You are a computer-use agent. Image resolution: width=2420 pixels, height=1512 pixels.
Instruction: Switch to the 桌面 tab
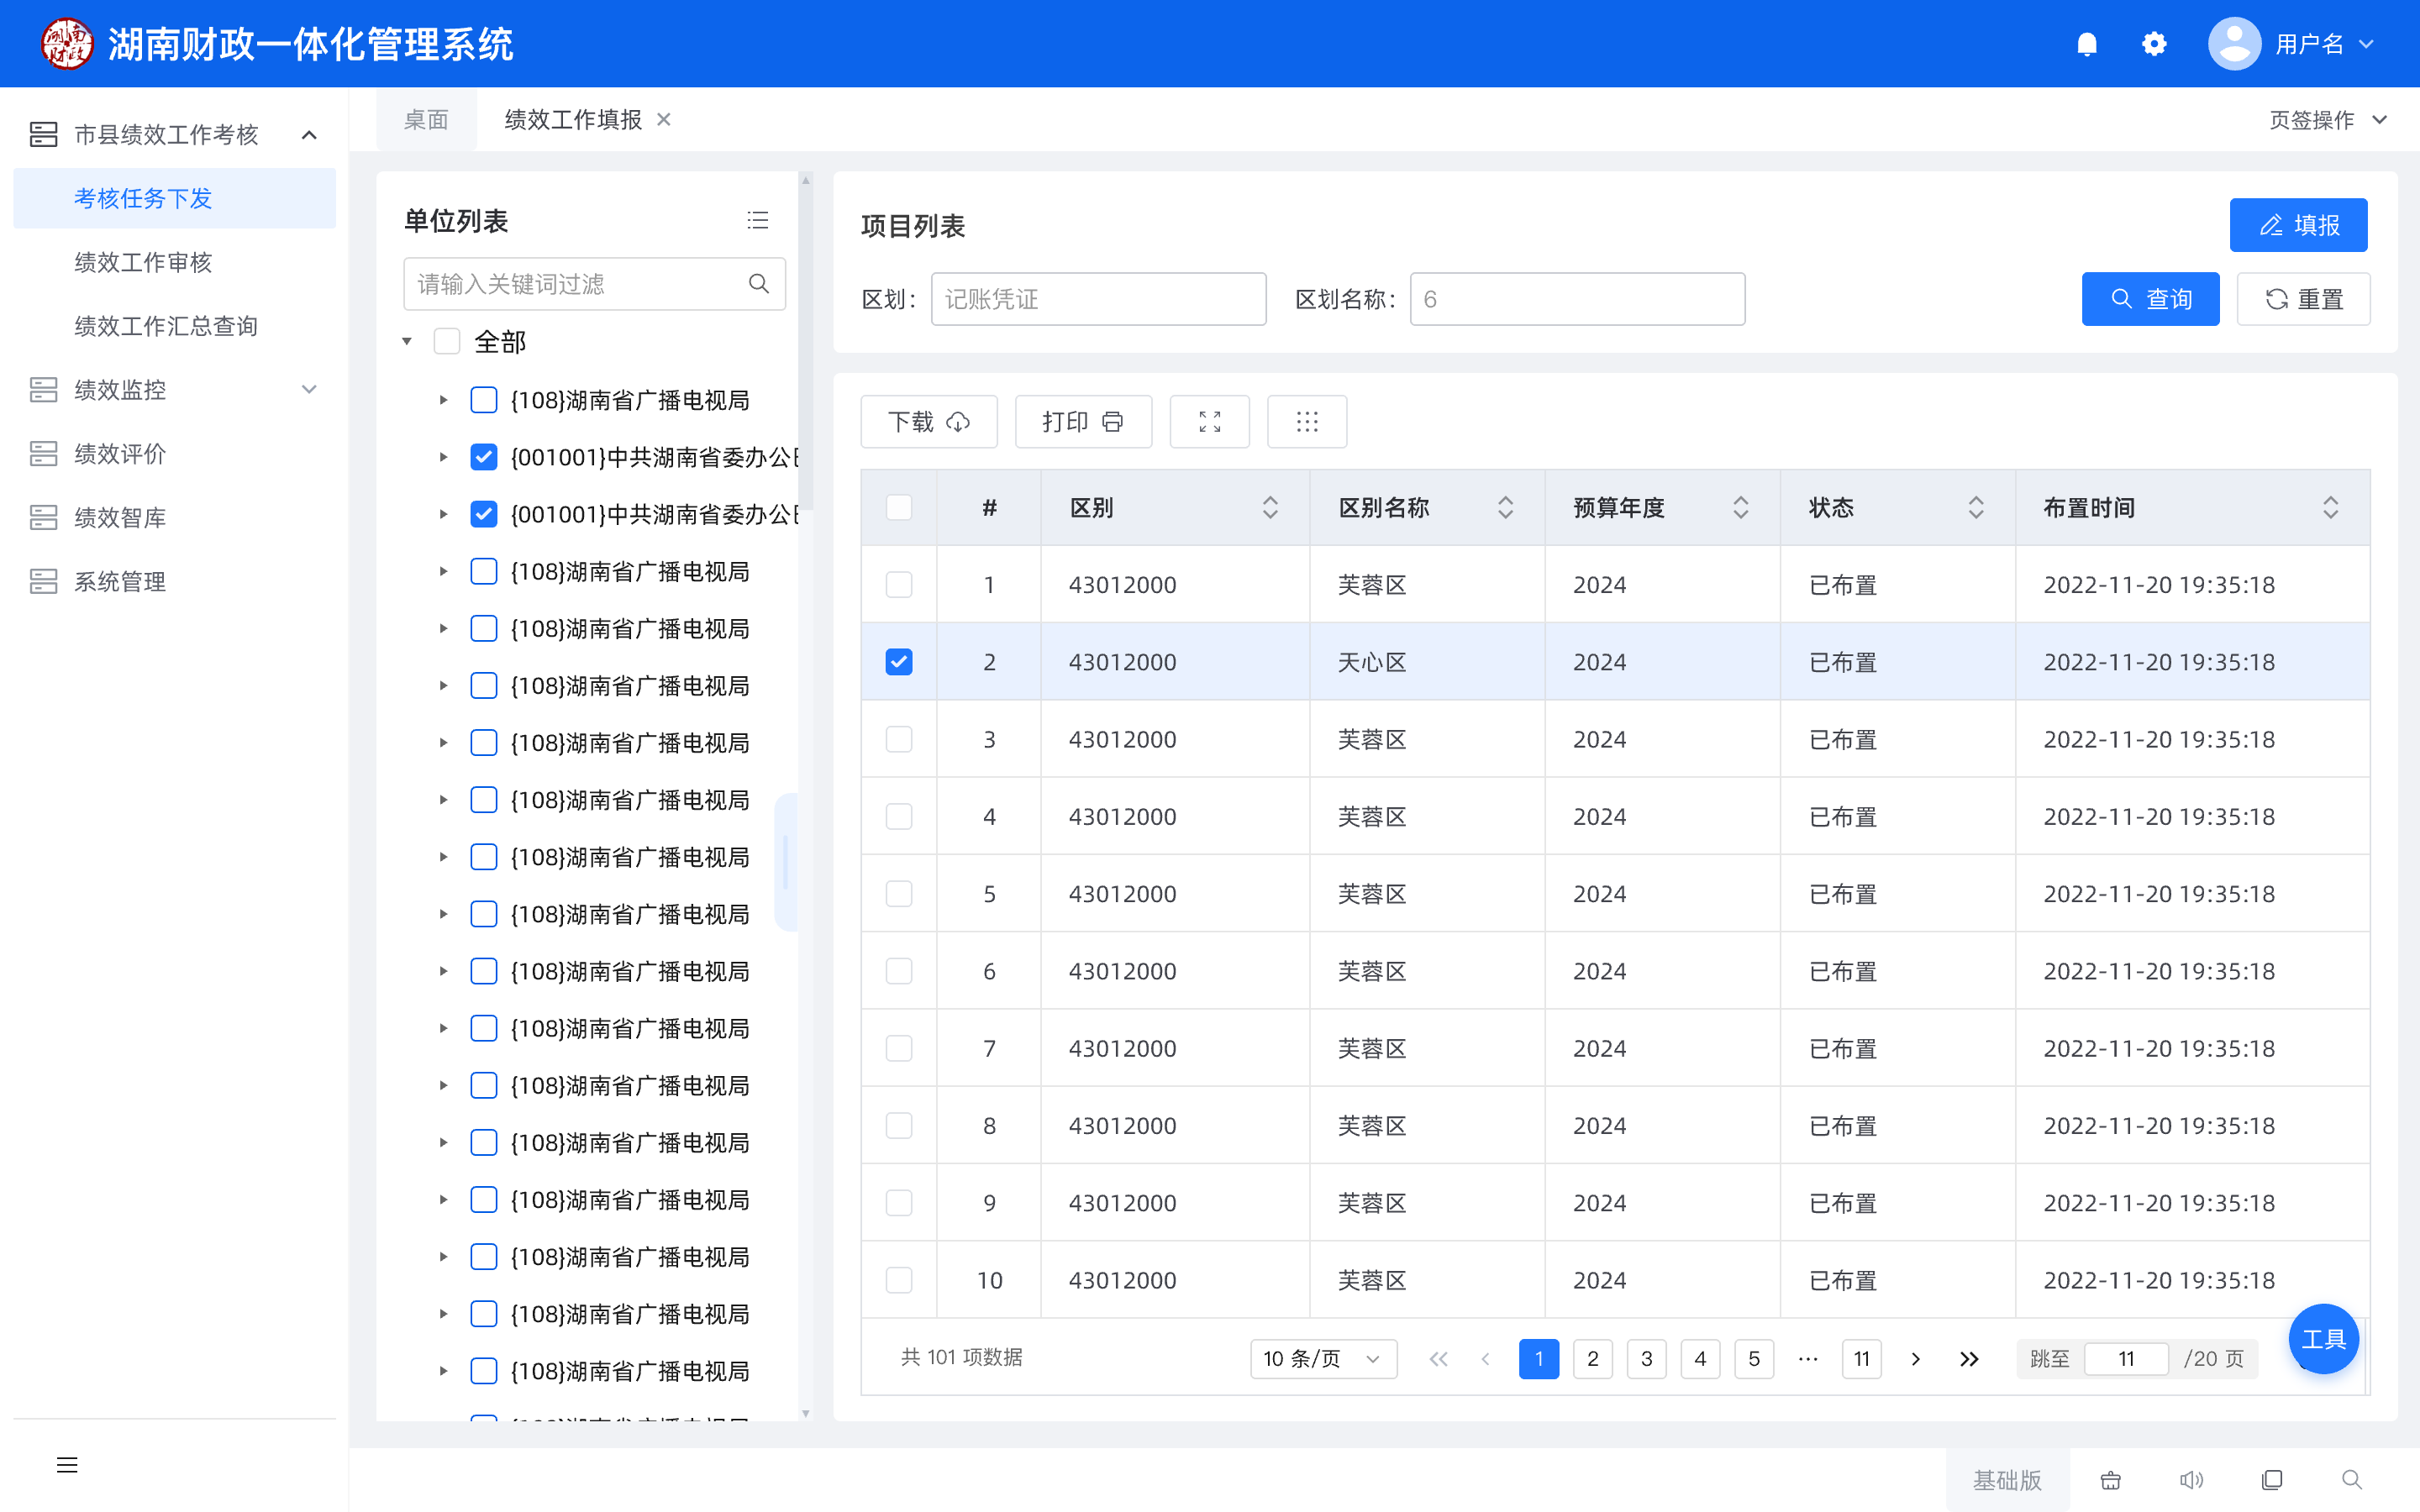pyautogui.click(x=426, y=120)
